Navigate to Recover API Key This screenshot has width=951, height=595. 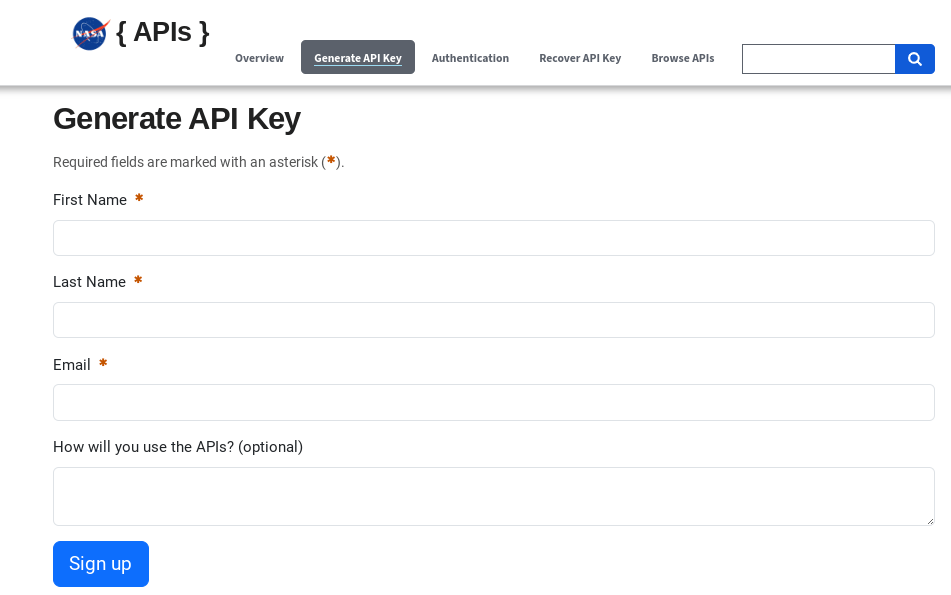pos(580,58)
